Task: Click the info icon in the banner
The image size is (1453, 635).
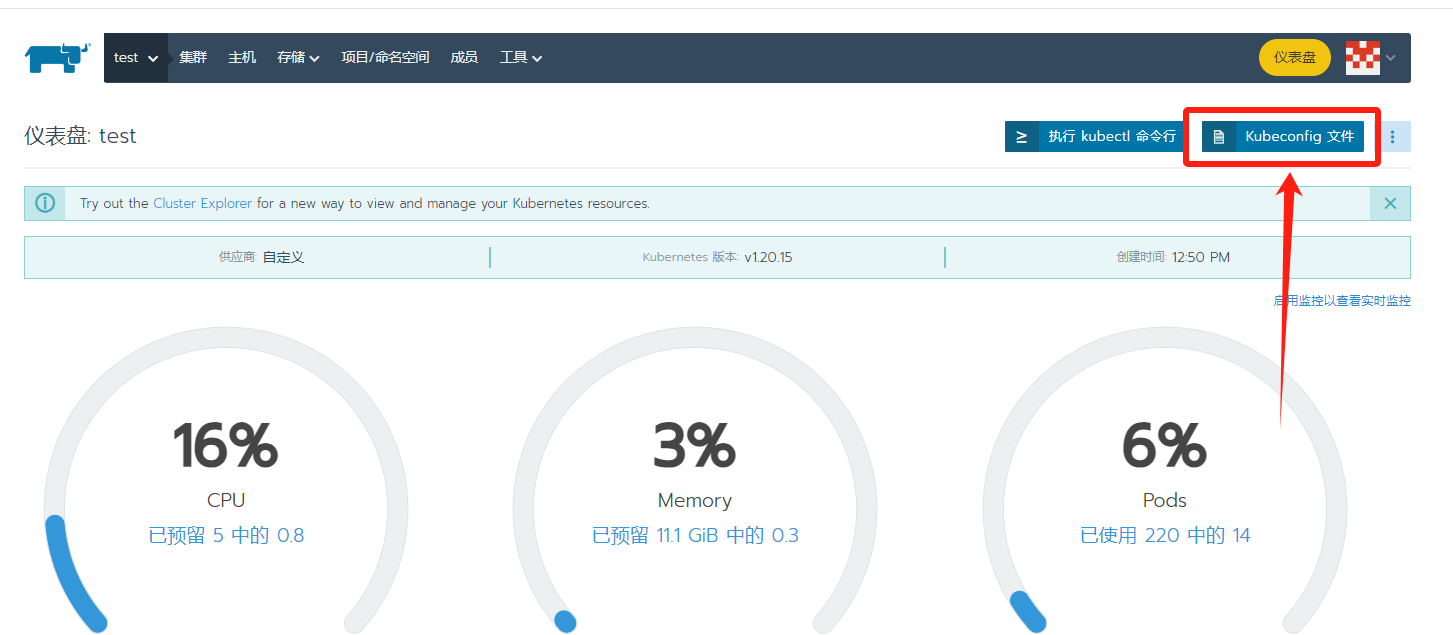Action: (x=45, y=203)
